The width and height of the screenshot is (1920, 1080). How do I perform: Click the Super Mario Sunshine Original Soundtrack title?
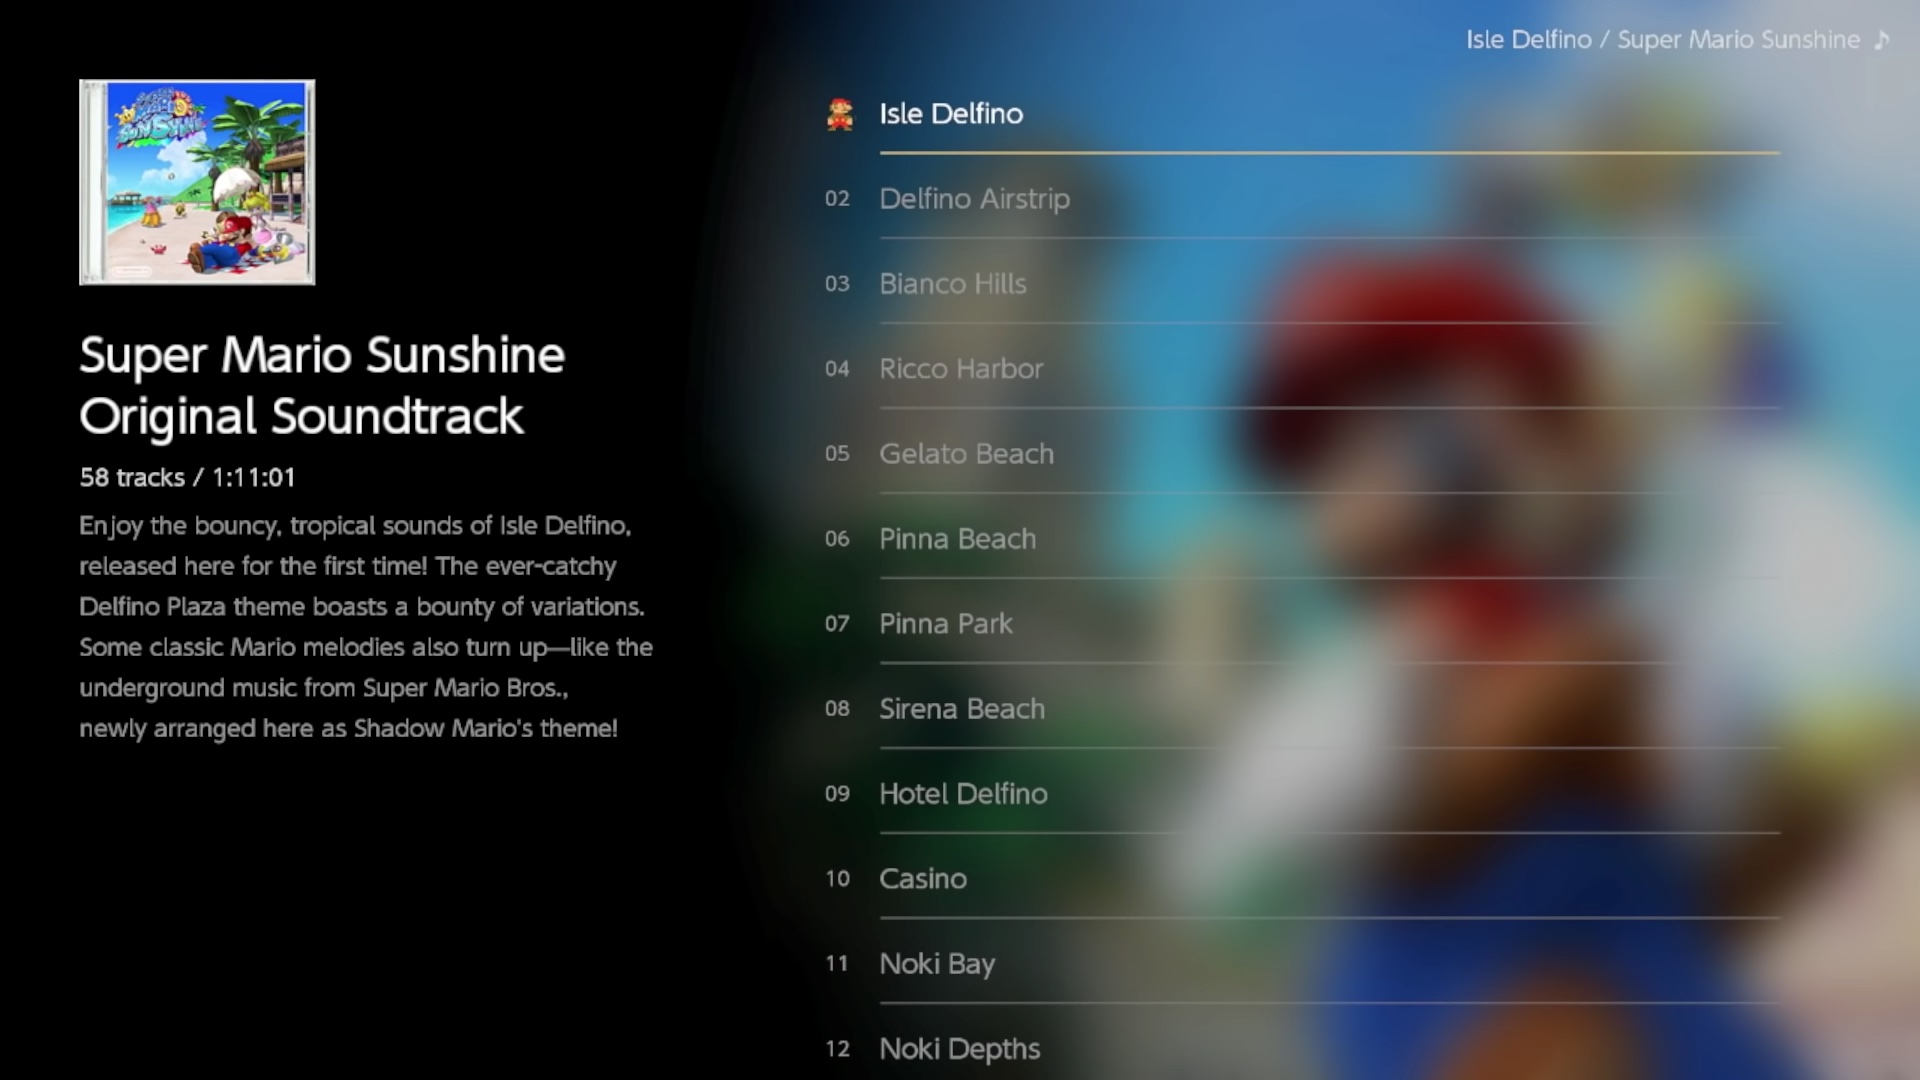click(x=322, y=385)
